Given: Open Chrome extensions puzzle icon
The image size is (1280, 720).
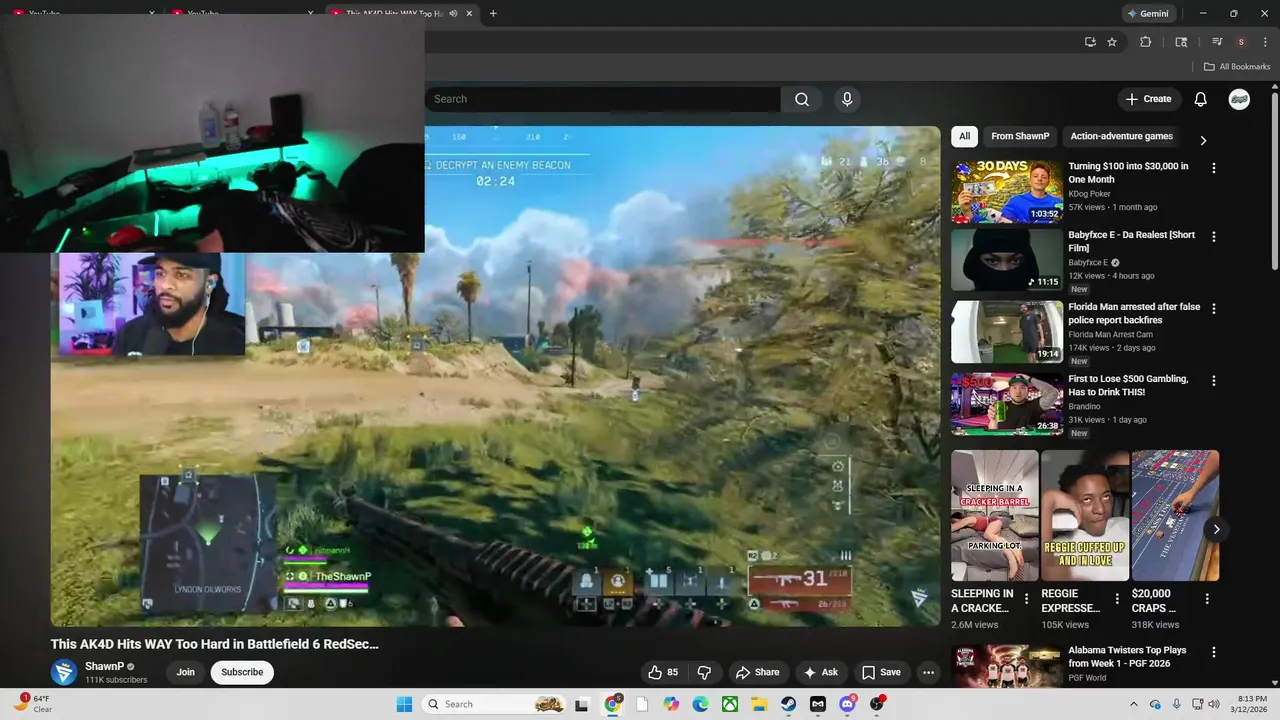Looking at the screenshot, I should coord(1146,42).
